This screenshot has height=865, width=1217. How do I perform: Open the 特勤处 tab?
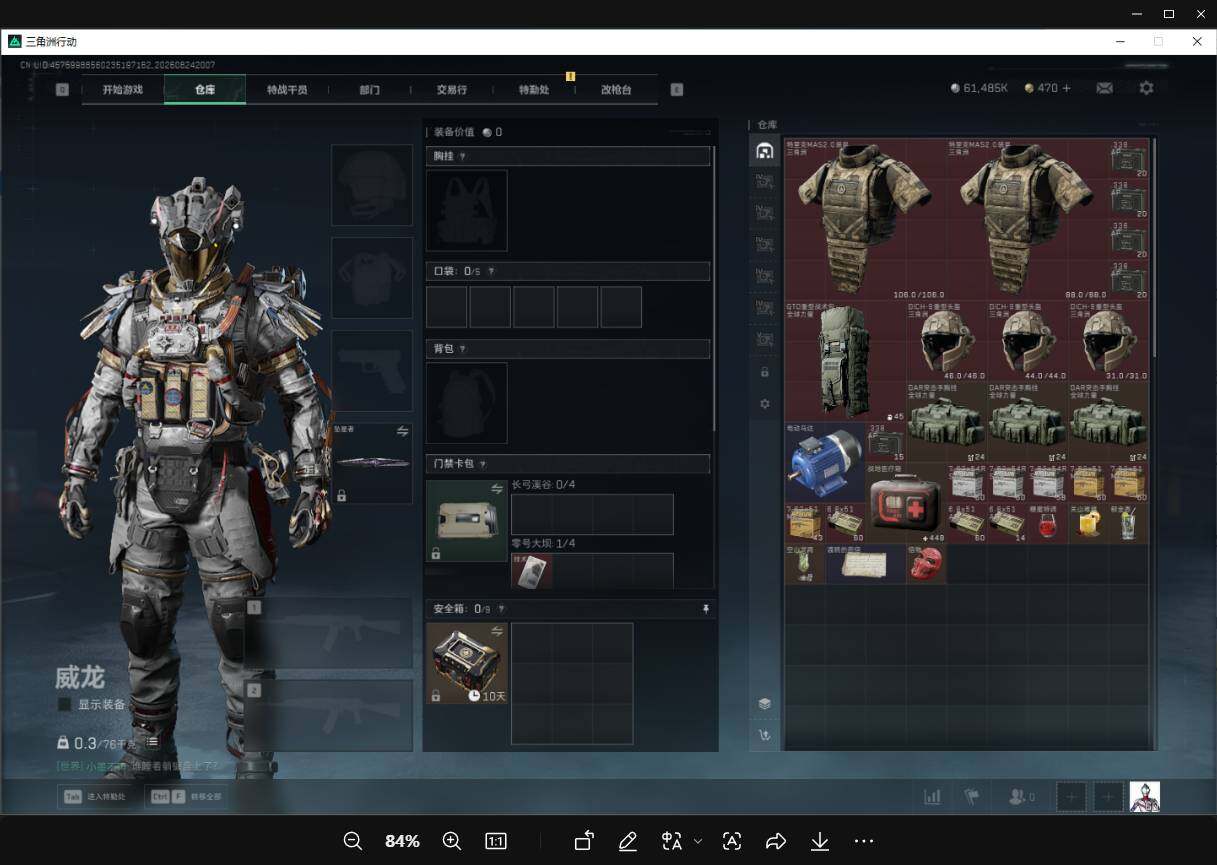point(533,89)
